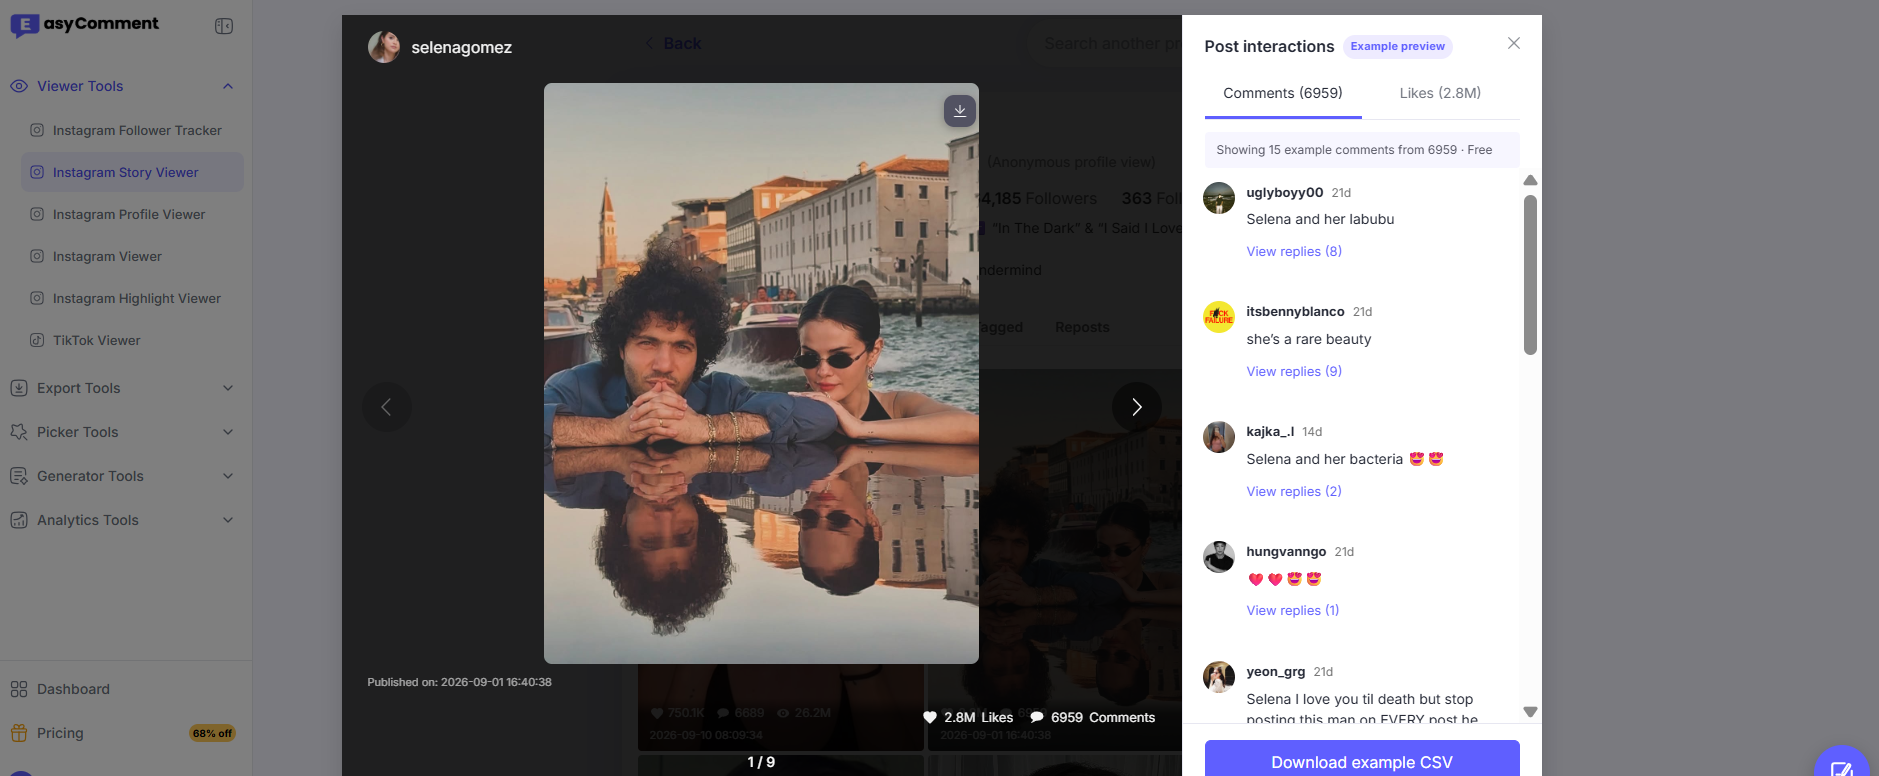Screen dimensions: 1879x776
Task: Expand the Picker Tools chevron
Action: tap(228, 432)
